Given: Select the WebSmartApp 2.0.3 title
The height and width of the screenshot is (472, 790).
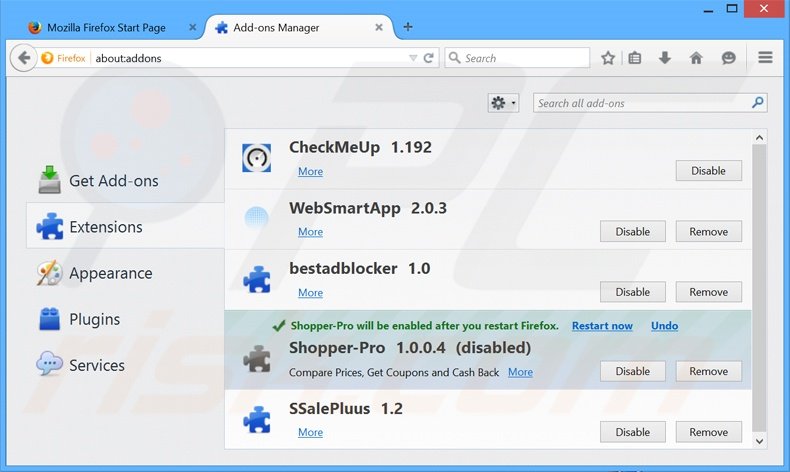Looking at the screenshot, I should [x=368, y=208].
